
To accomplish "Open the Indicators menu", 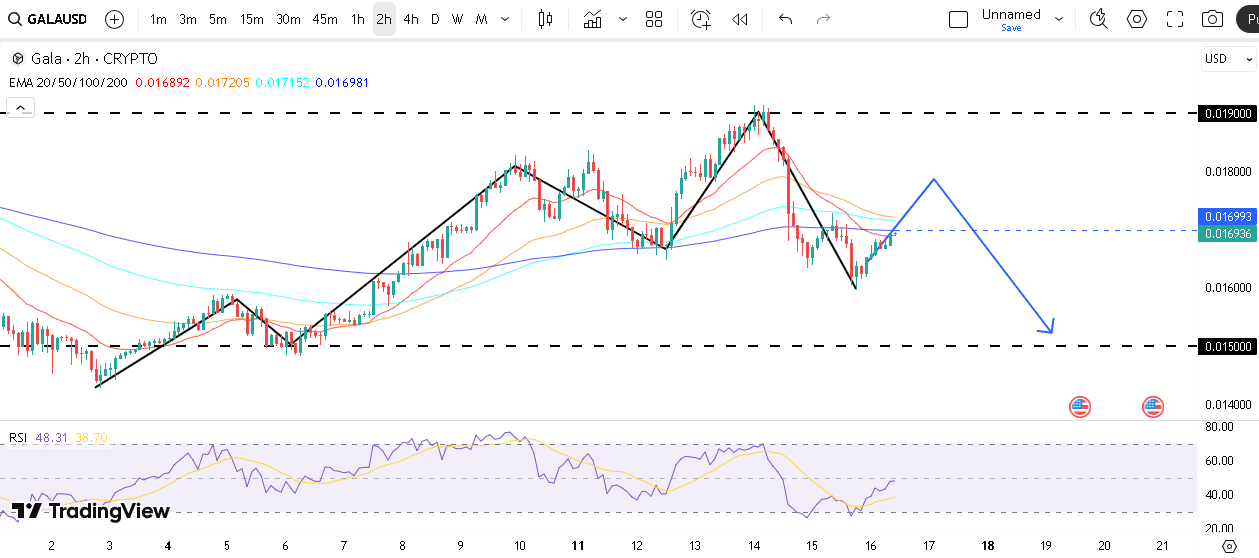I will (x=593, y=19).
